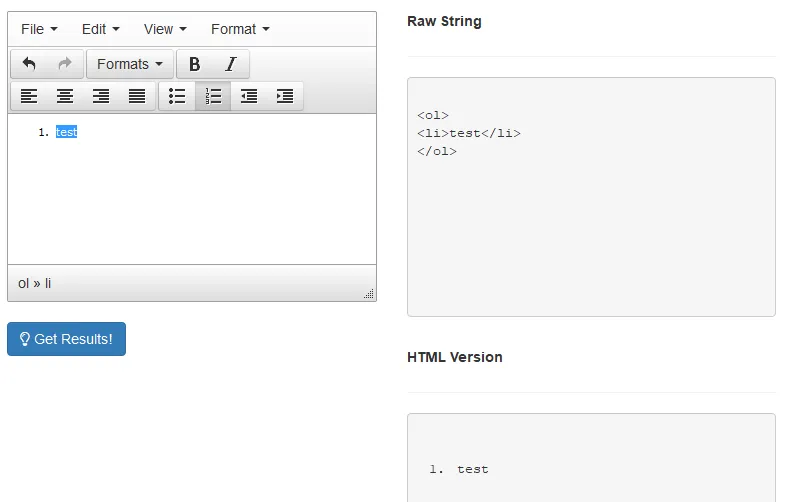Toggle the numbered list button
This screenshot has width=790, height=502.
213,96
